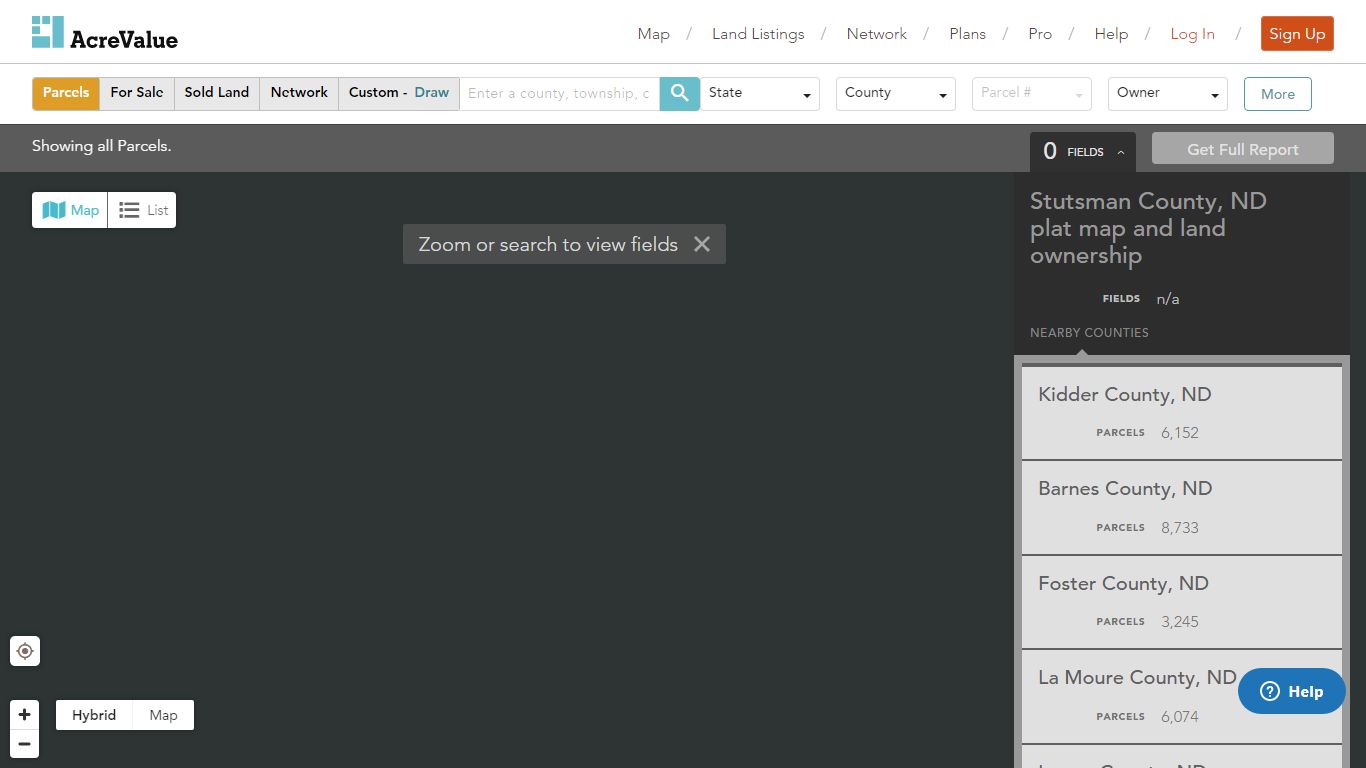The image size is (1366, 768).
Task: Open Kidder County, ND card
Action: [1182, 412]
